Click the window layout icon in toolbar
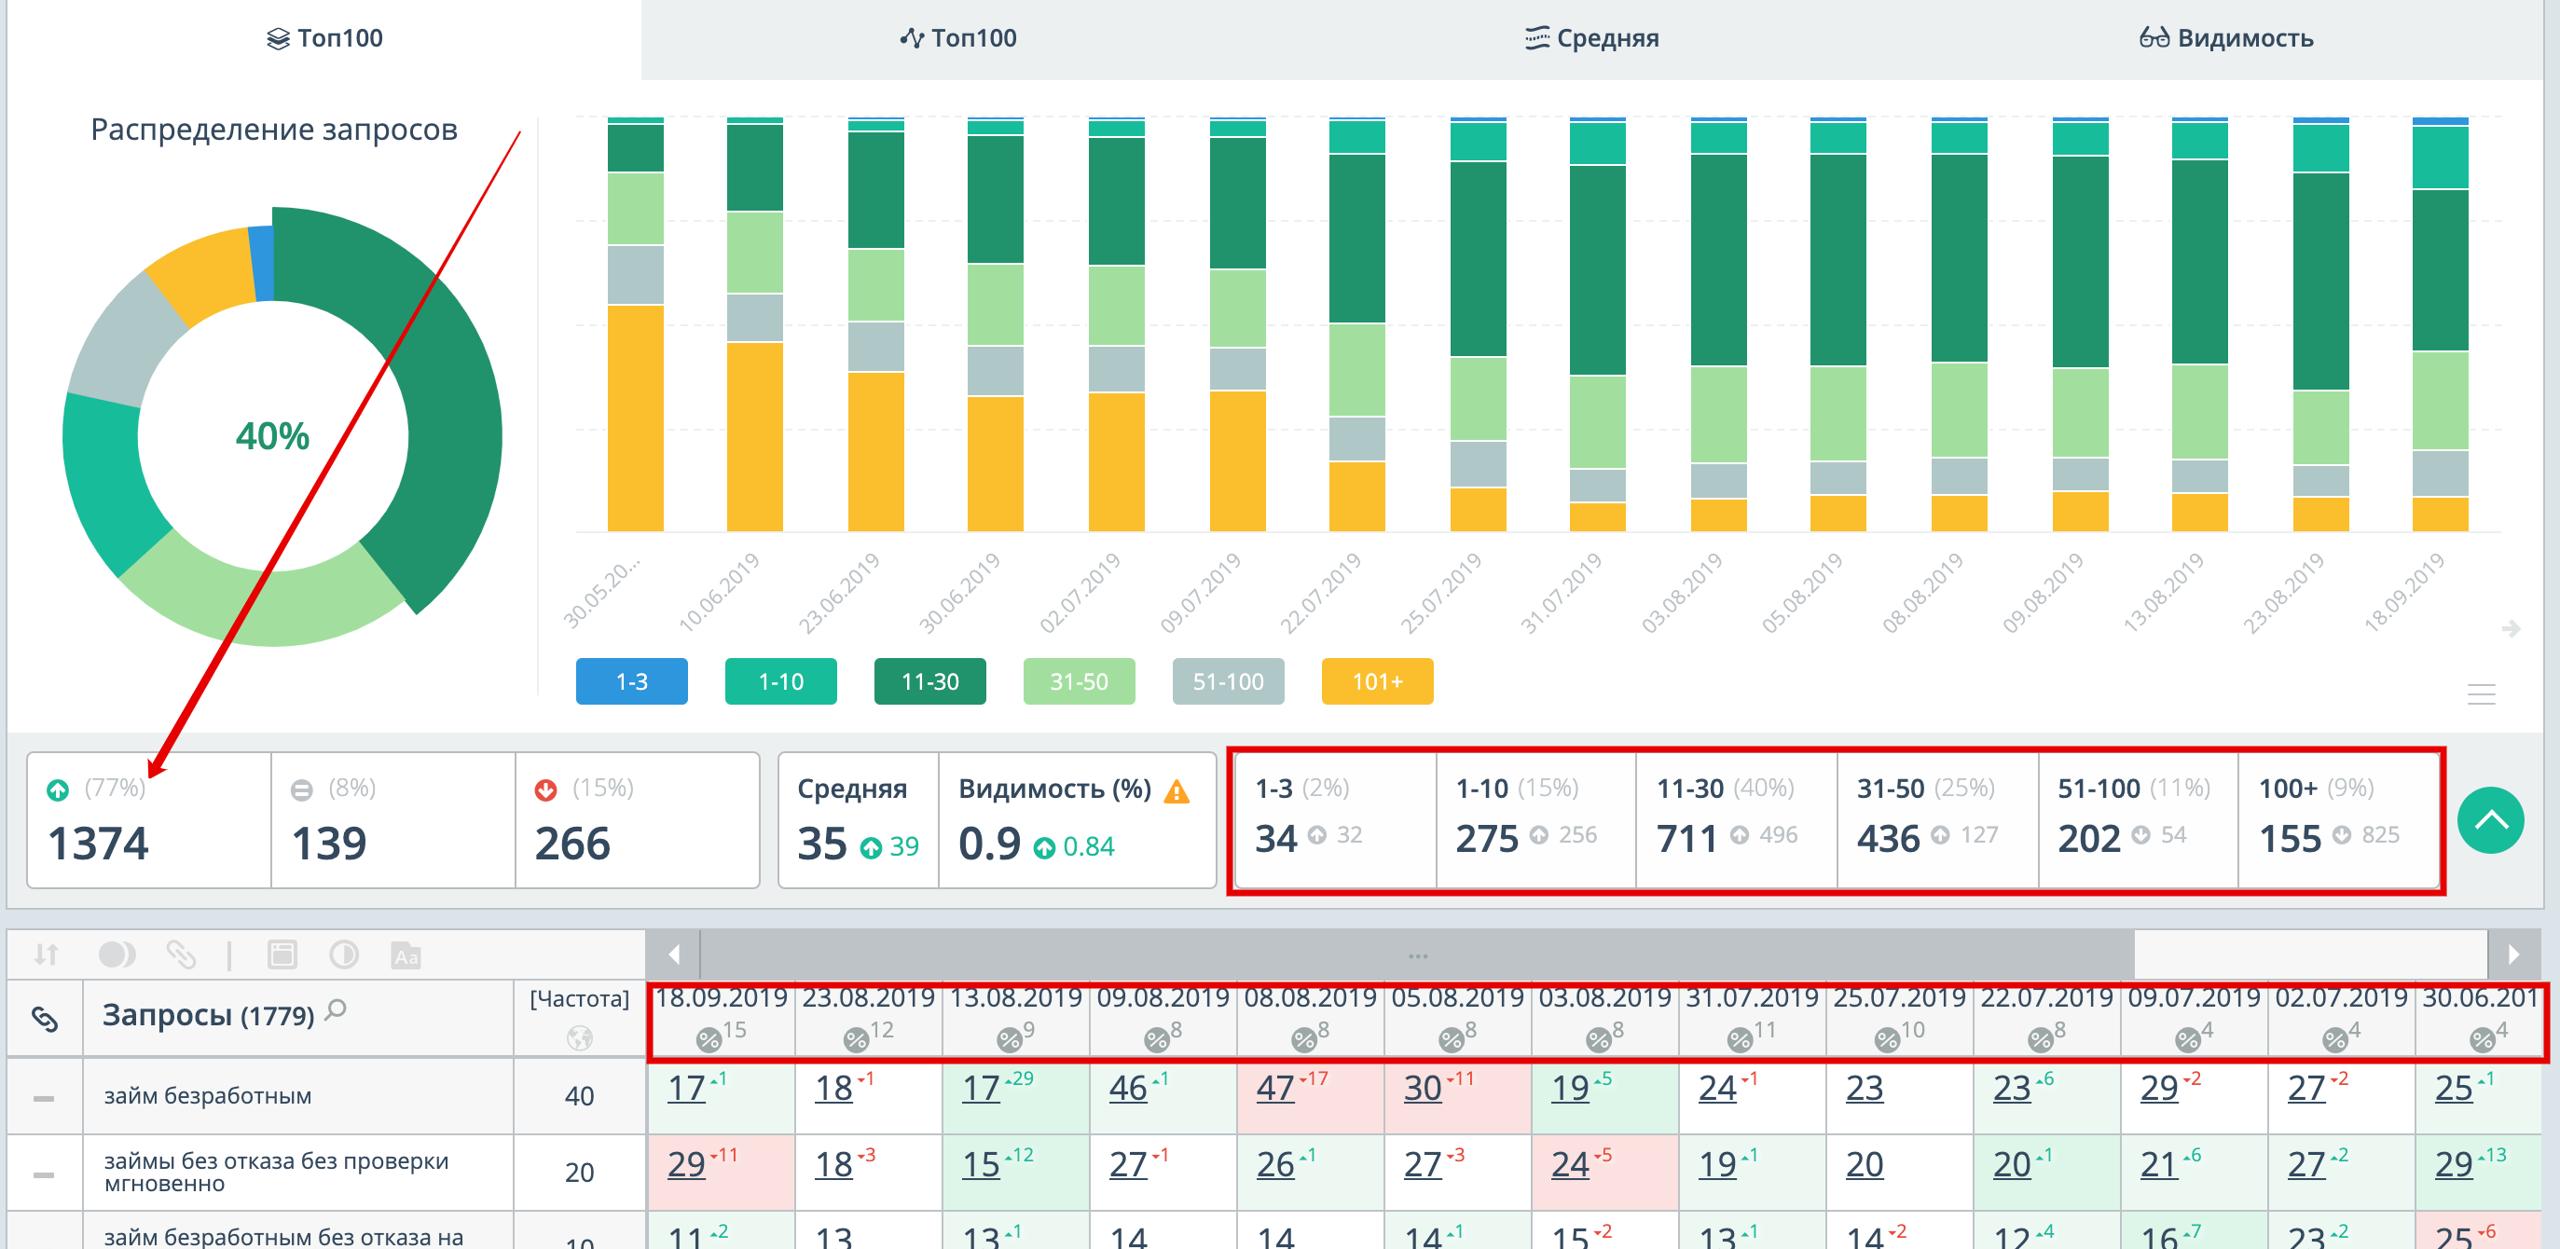This screenshot has width=2560, height=1249. click(282, 955)
